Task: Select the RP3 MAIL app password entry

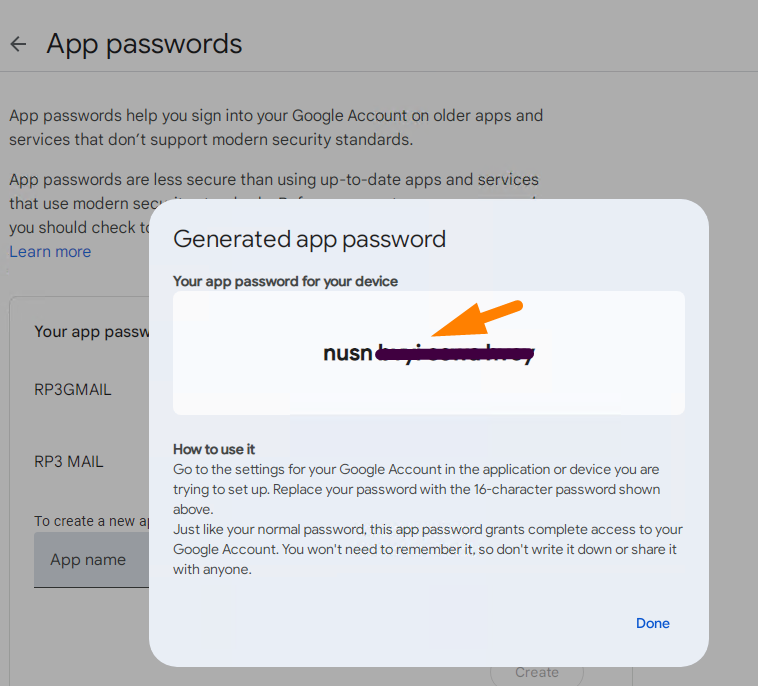Action: 69,461
